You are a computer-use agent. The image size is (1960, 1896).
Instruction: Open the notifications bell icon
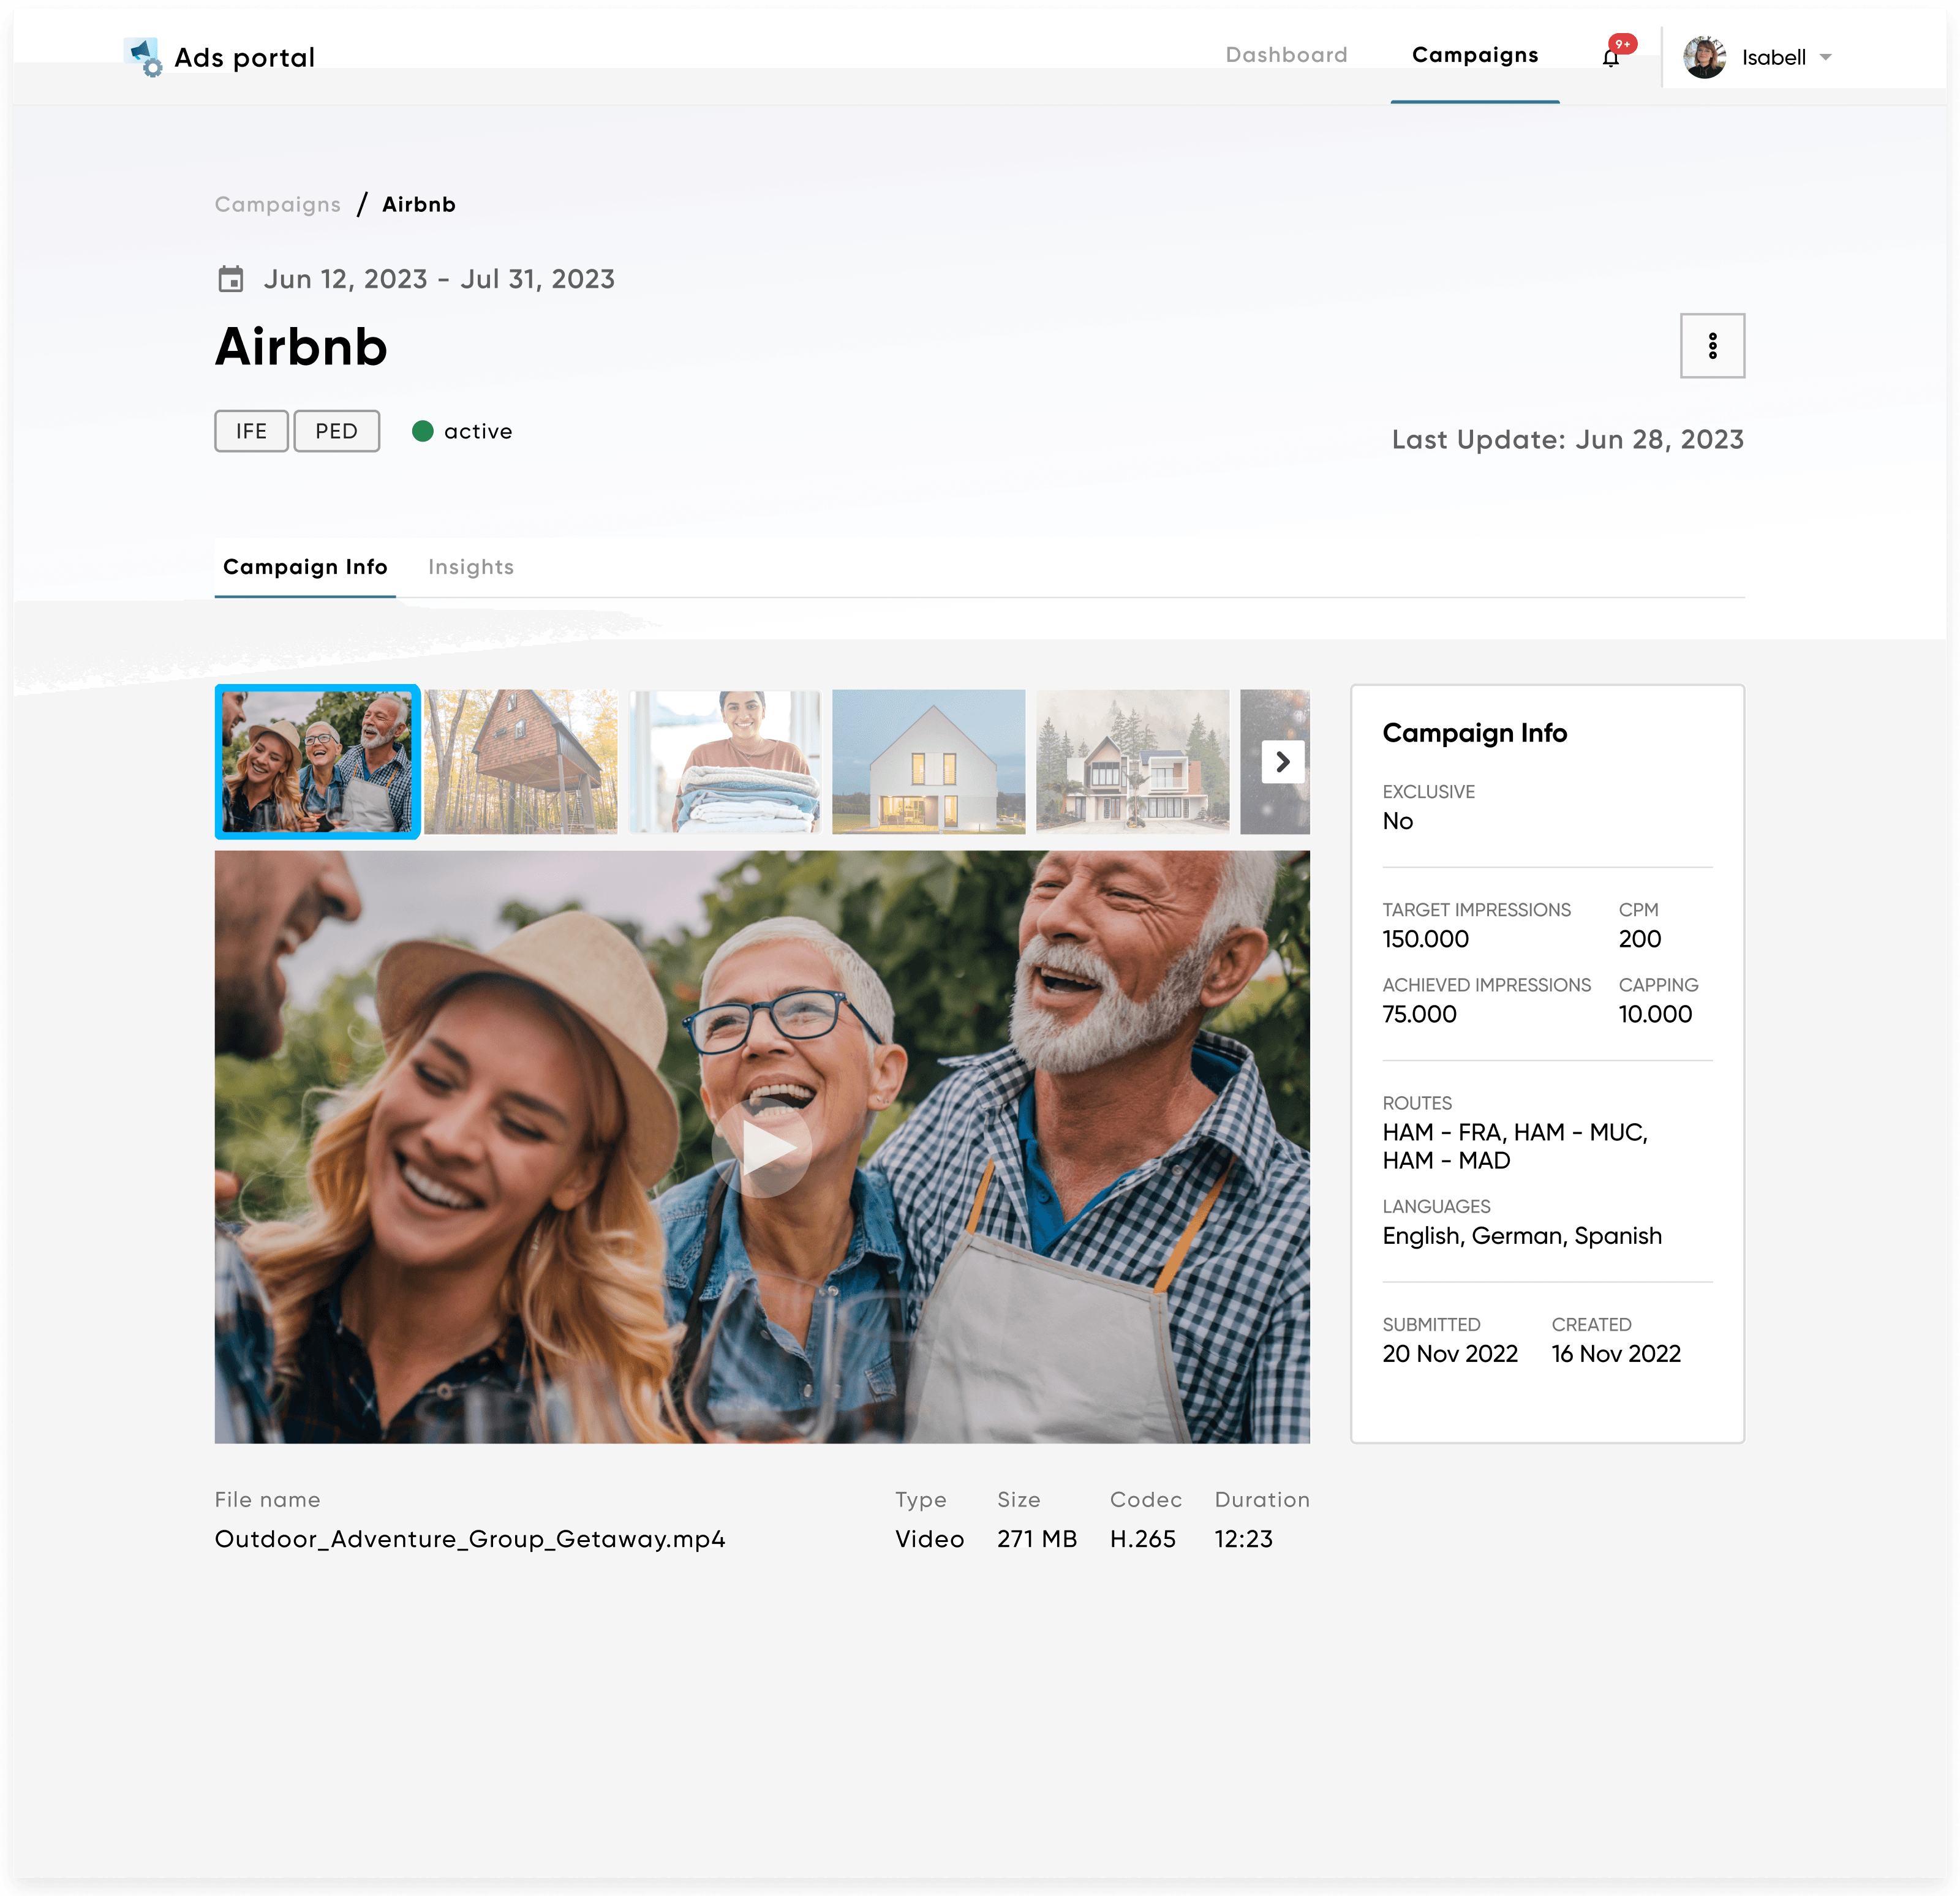tap(1610, 58)
